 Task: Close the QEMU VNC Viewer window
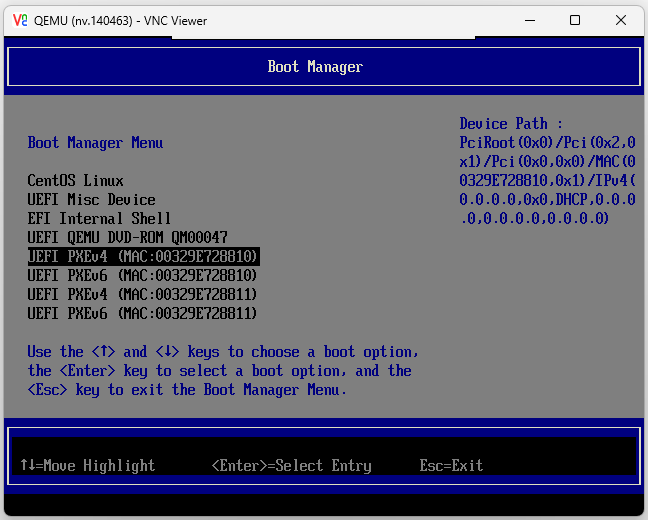pos(621,20)
